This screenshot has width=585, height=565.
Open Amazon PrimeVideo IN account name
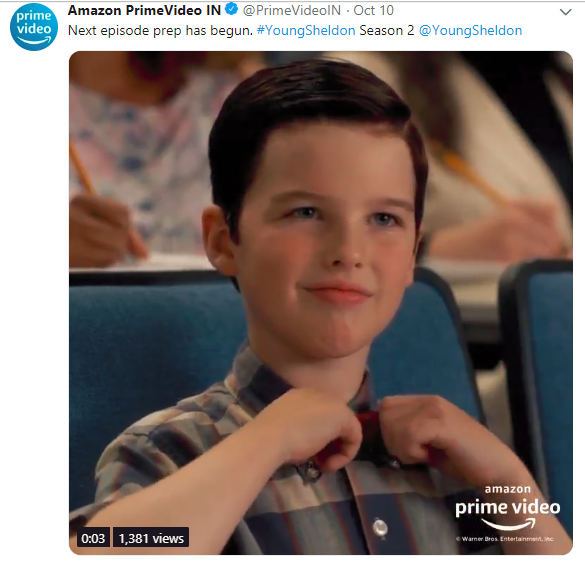144,10
